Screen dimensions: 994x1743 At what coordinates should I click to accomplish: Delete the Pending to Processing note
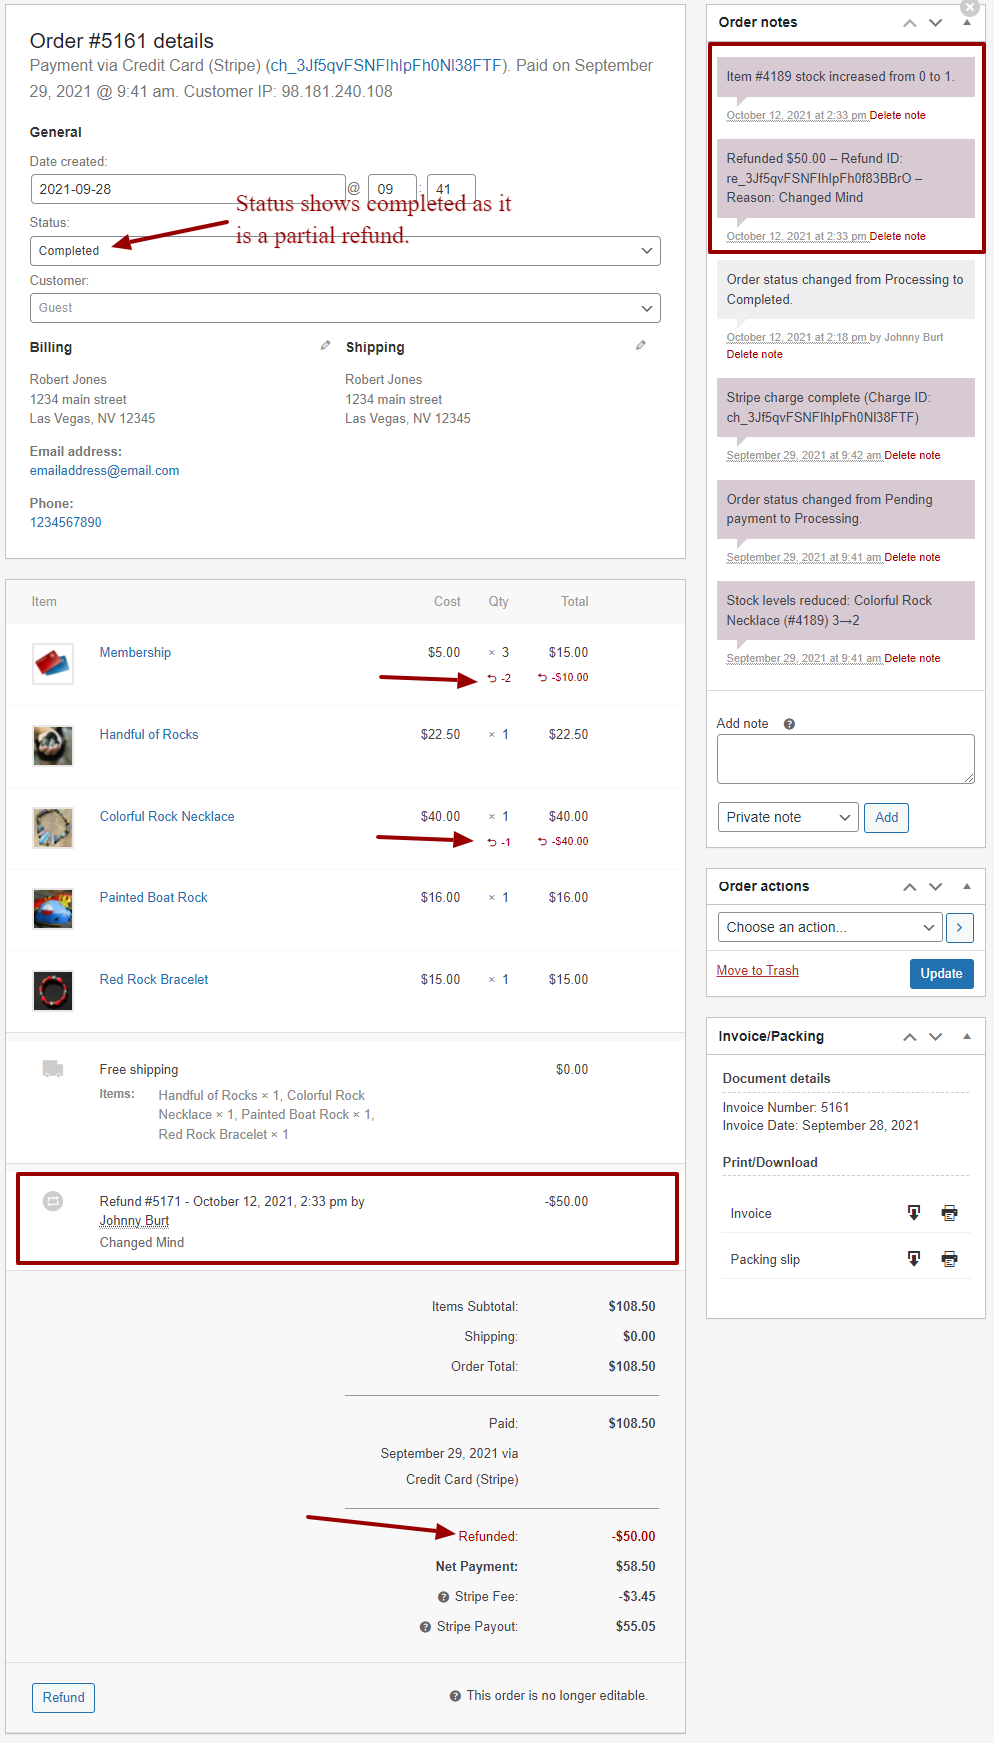(912, 558)
